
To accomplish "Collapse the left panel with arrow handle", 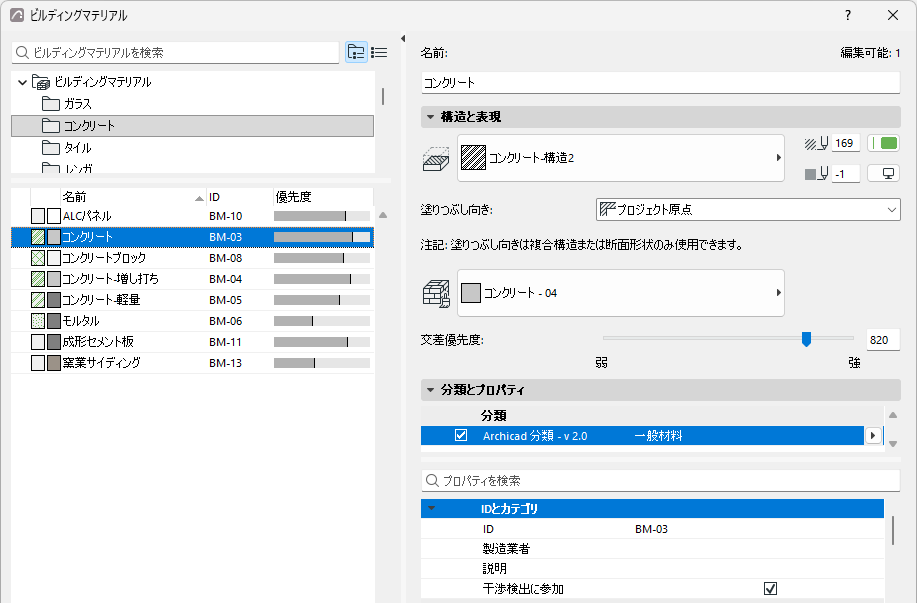I will [x=403, y=39].
